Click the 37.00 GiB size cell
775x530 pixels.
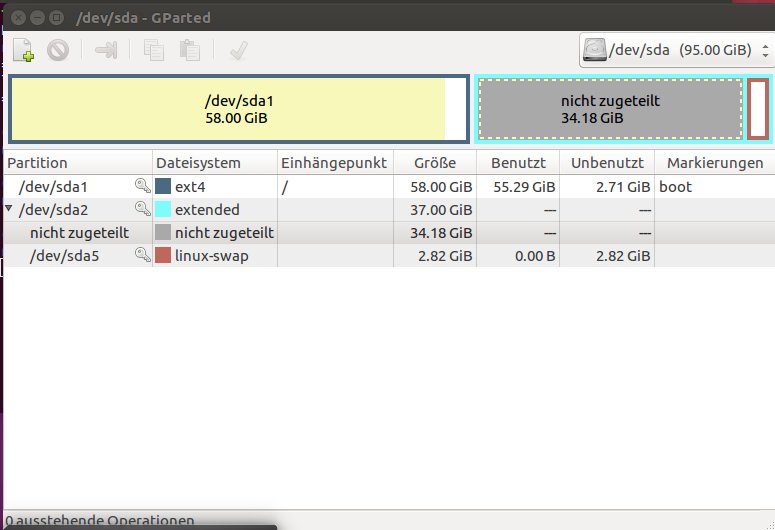441,210
